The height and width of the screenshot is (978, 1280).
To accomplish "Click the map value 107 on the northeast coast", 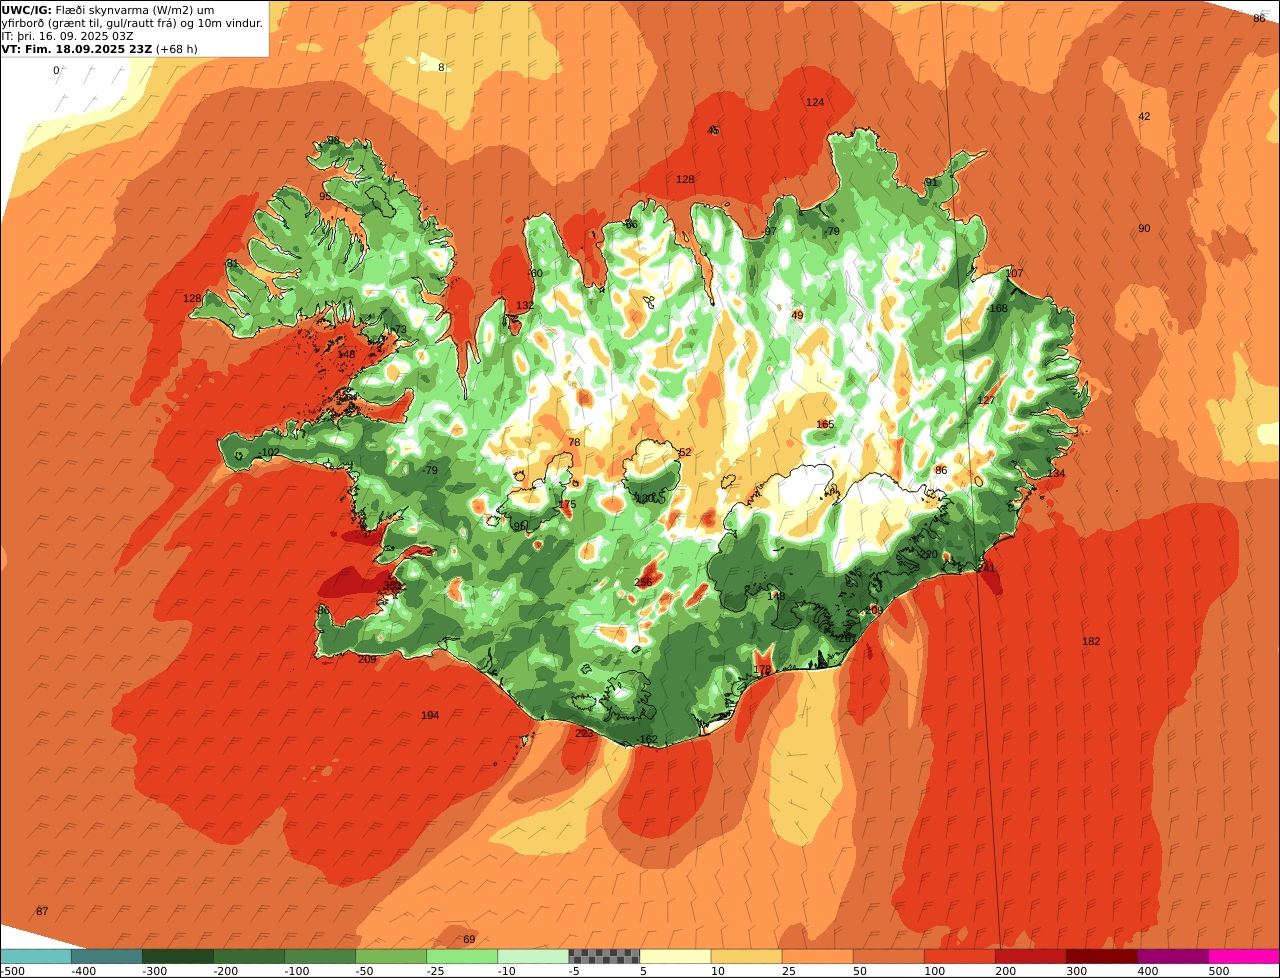I will 1015,274.
